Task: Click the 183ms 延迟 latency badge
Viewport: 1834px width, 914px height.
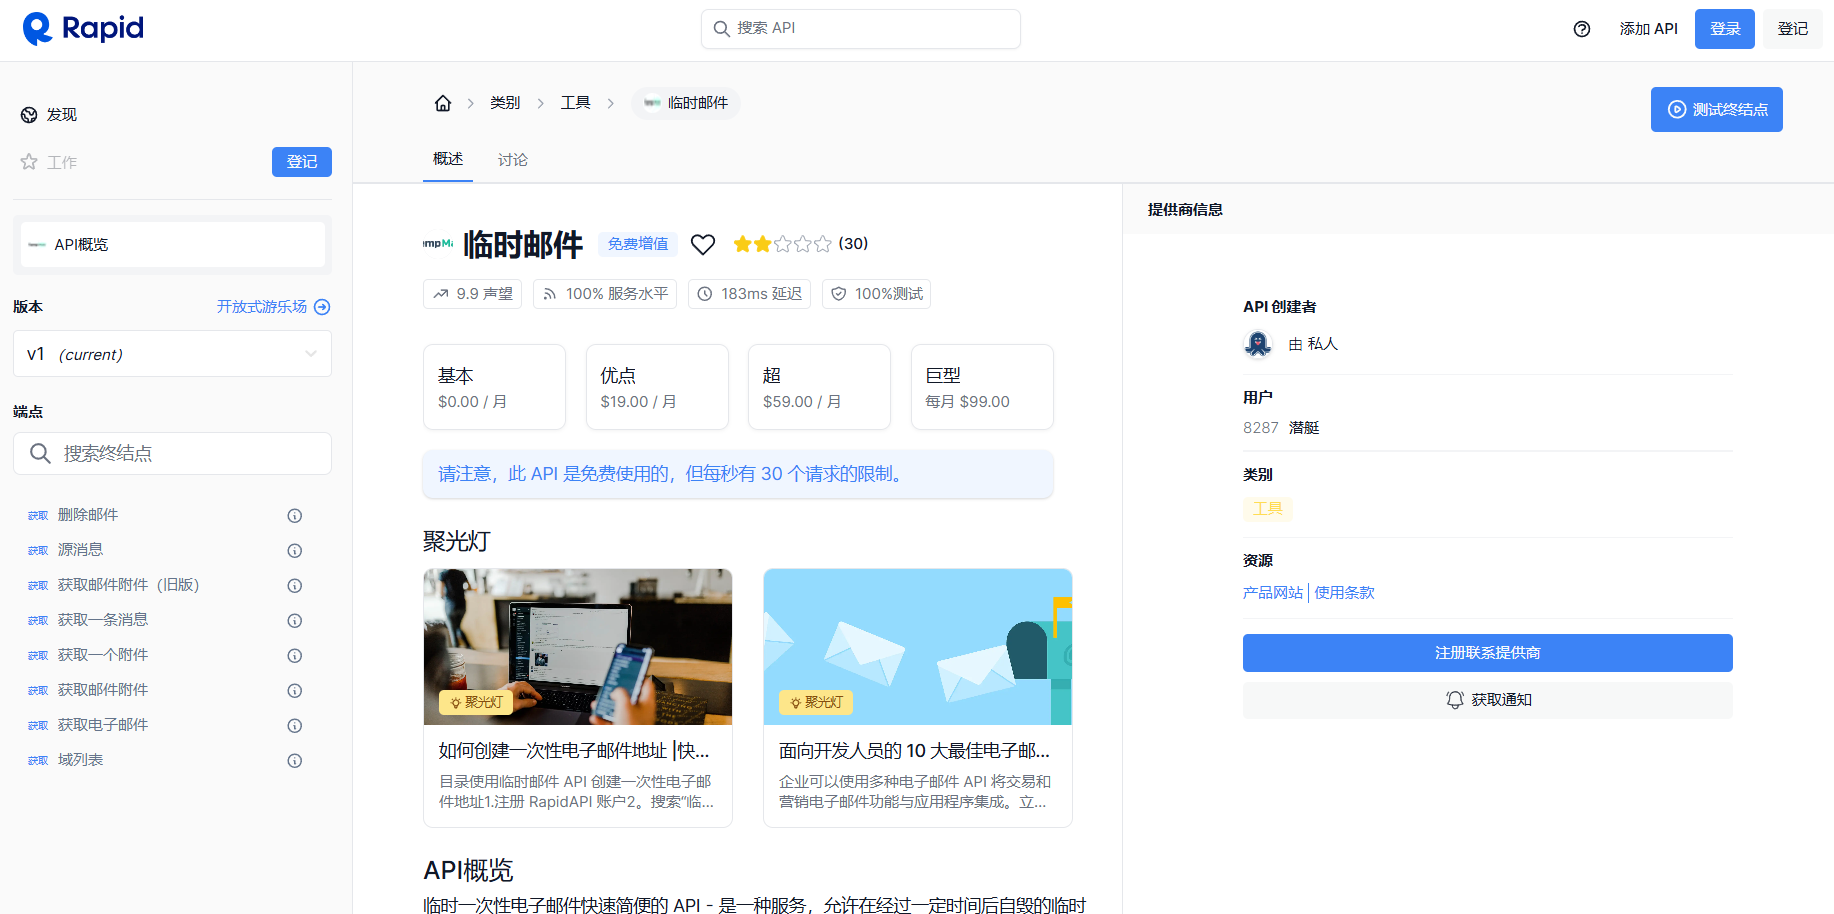Action: tap(749, 294)
